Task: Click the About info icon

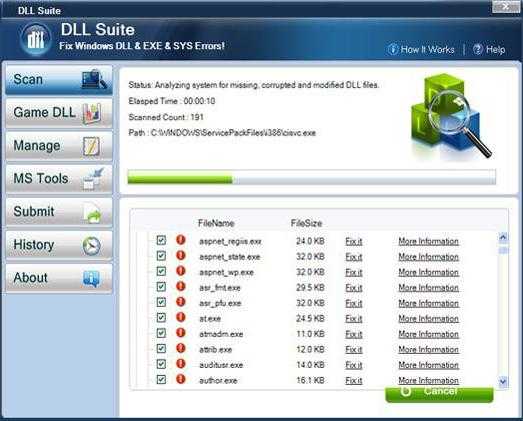Action: coord(91,279)
